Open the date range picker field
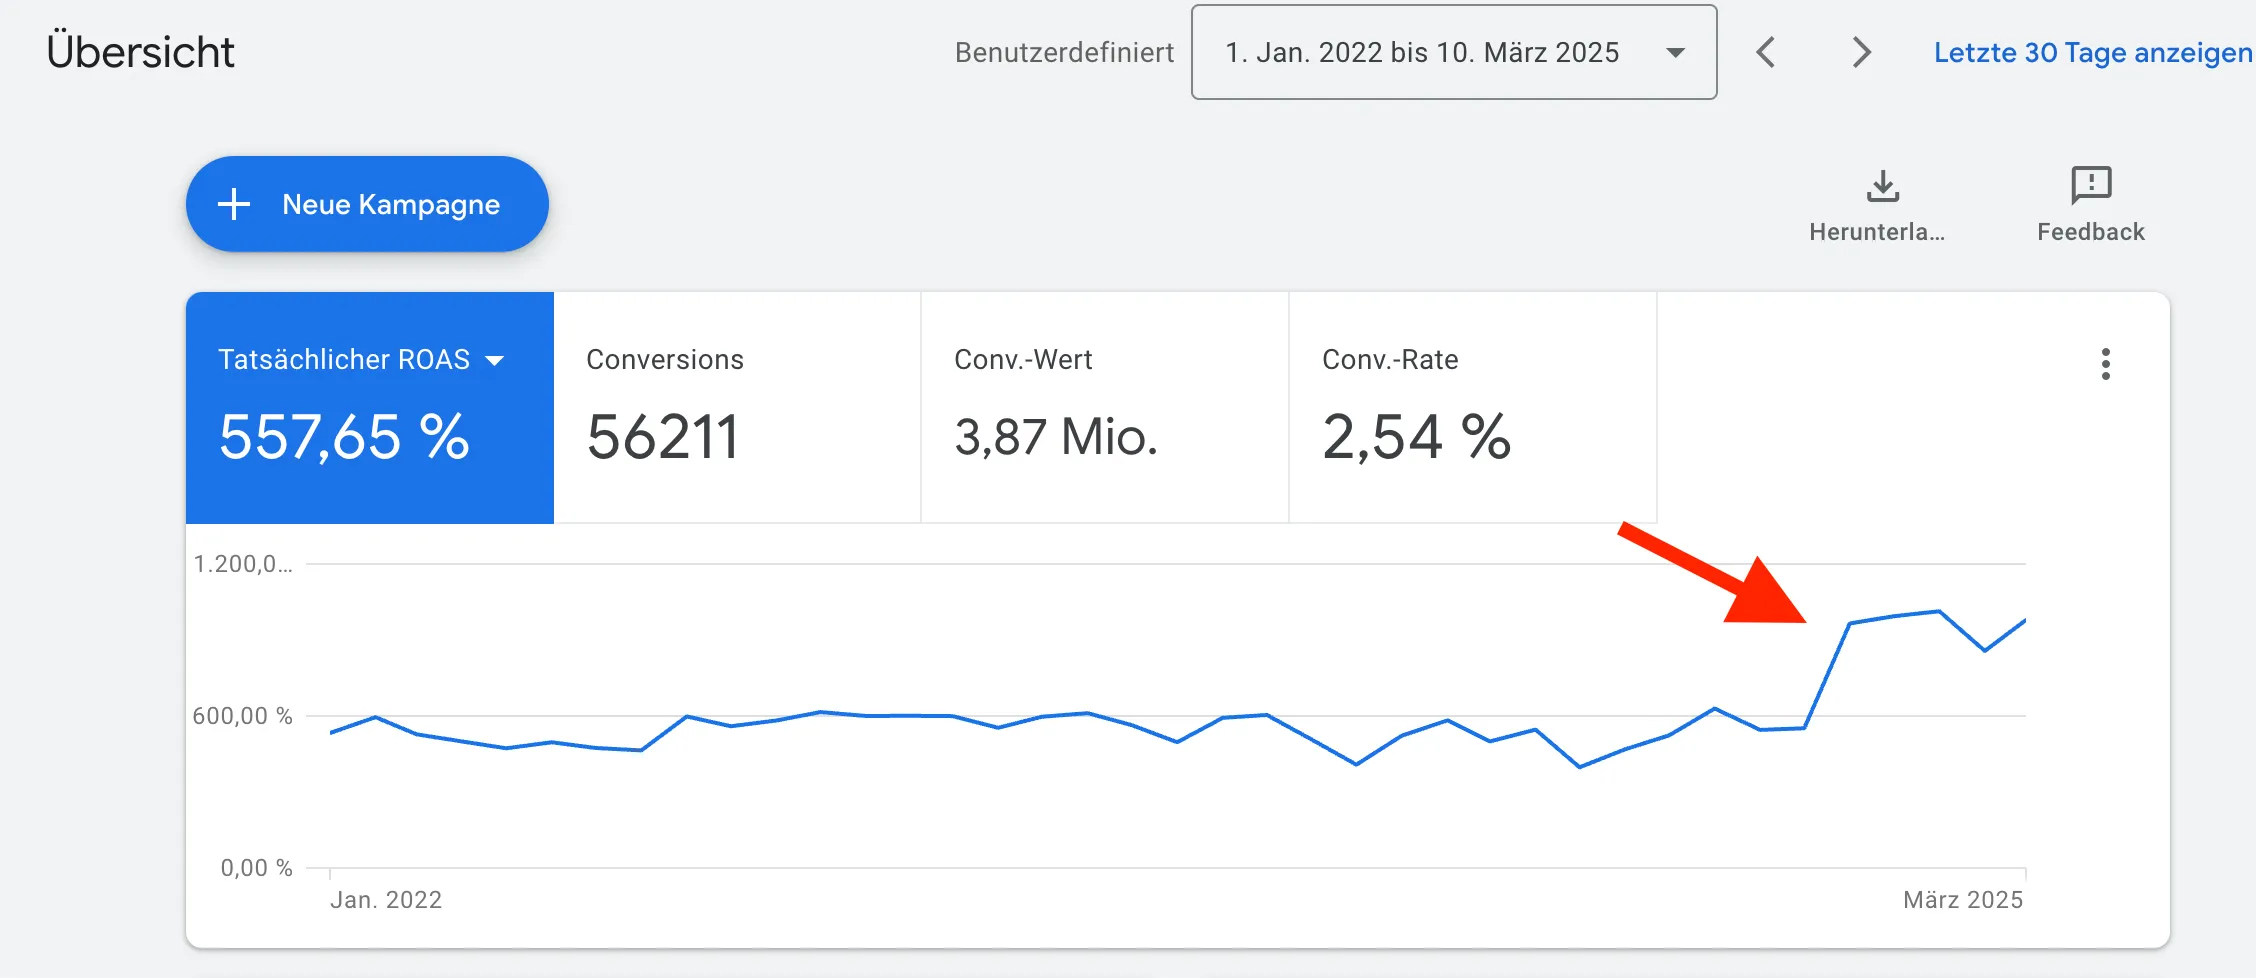2256x978 pixels. coord(1422,52)
